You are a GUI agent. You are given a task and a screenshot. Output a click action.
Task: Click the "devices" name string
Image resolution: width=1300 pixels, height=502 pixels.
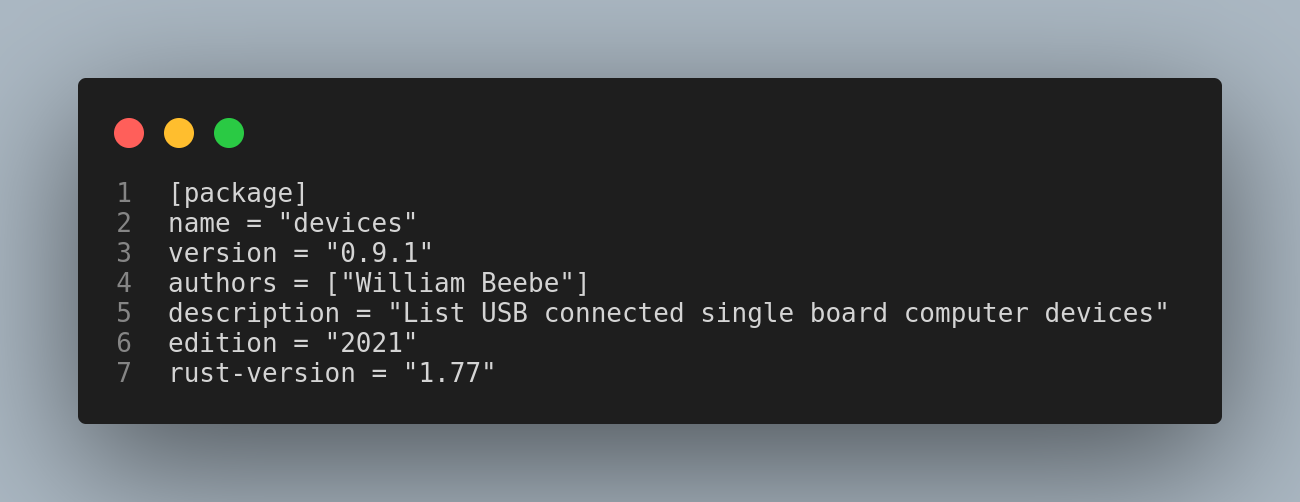point(347,223)
